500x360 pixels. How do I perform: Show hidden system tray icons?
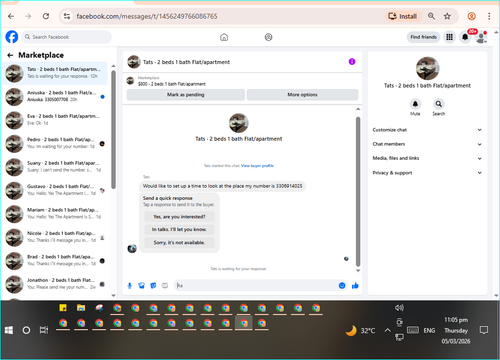387,330
